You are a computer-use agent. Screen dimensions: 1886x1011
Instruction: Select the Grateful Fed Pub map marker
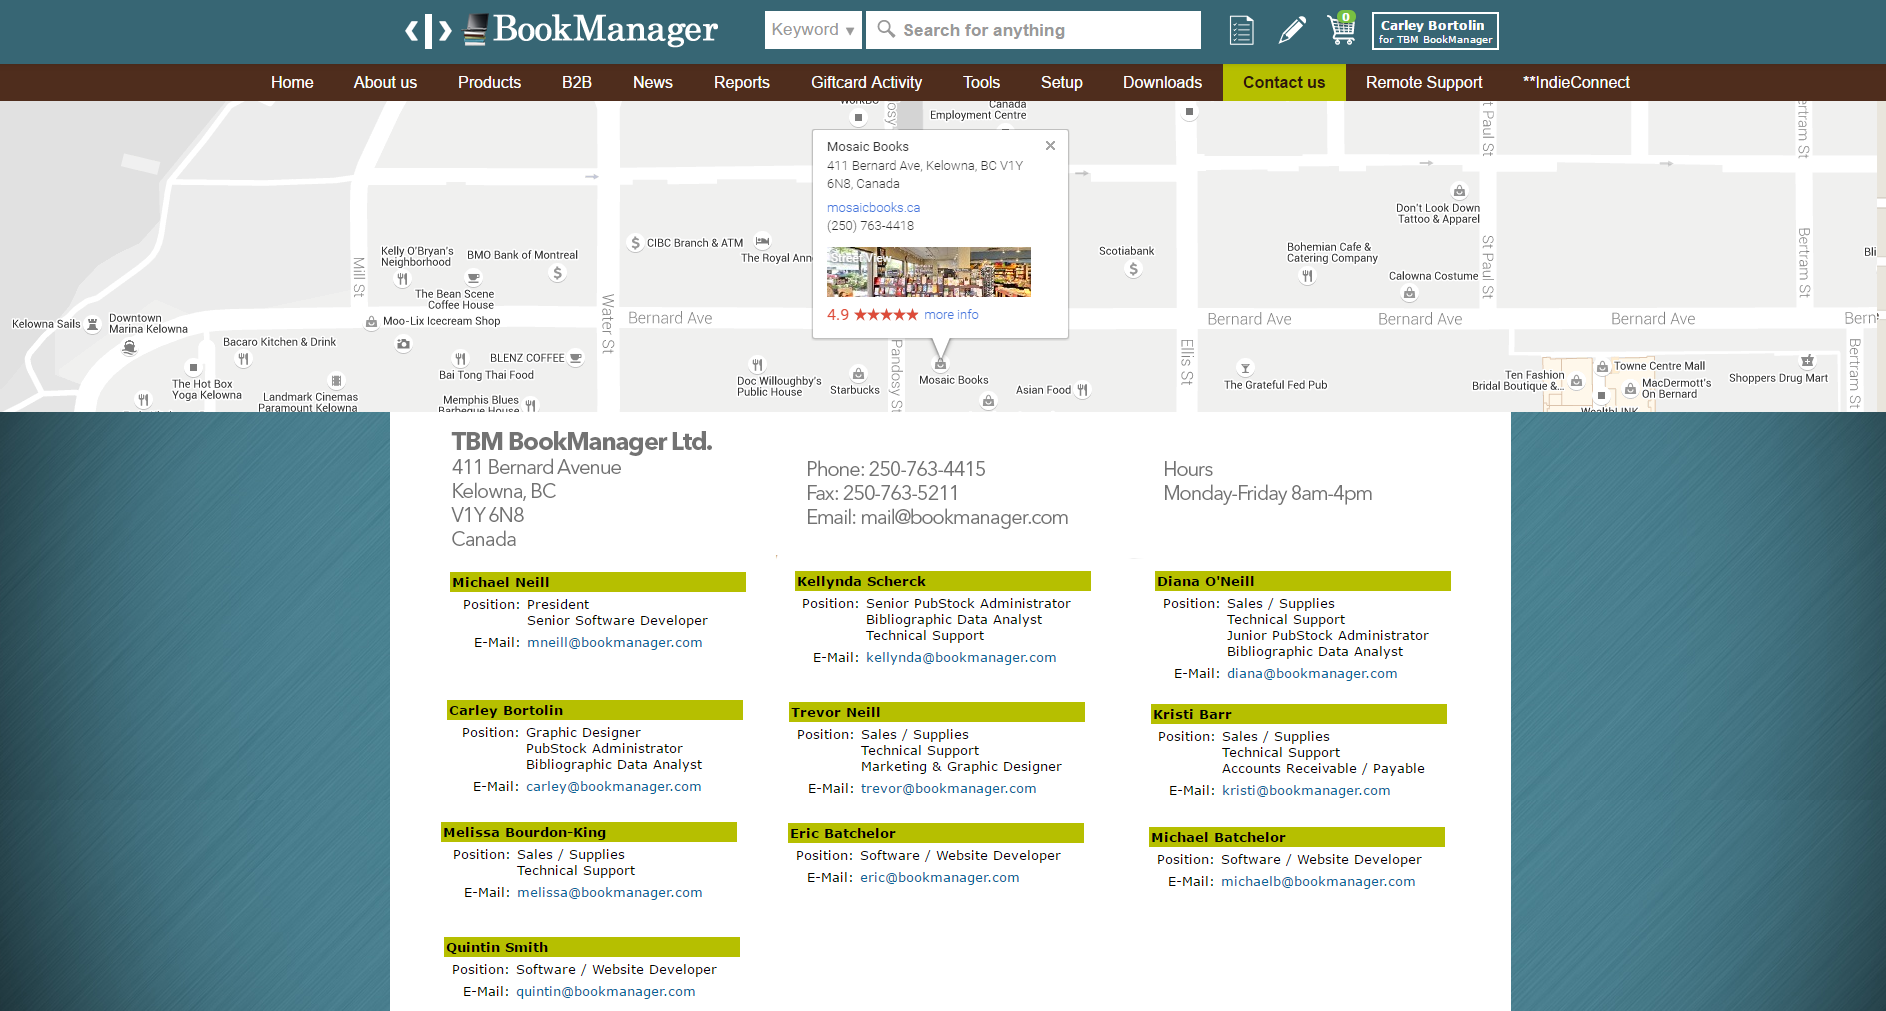(x=1245, y=368)
